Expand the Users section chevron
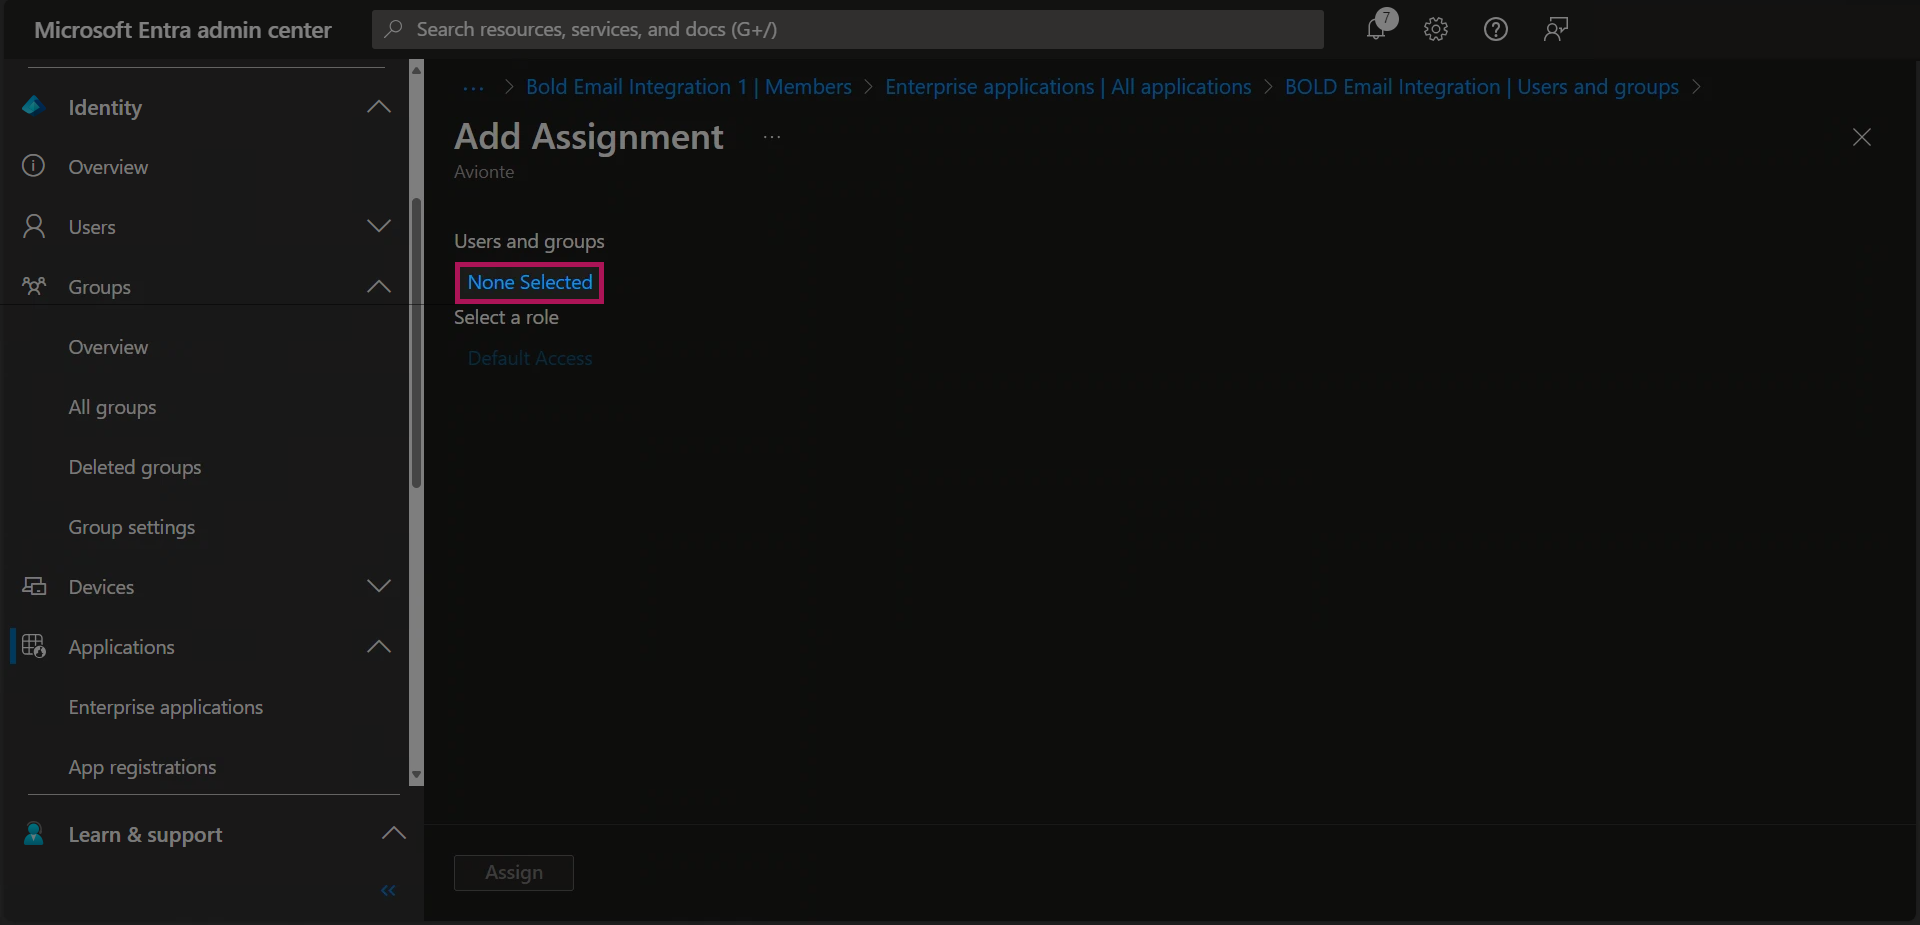Image resolution: width=1920 pixels, height=925 pixels. point(379,227)
